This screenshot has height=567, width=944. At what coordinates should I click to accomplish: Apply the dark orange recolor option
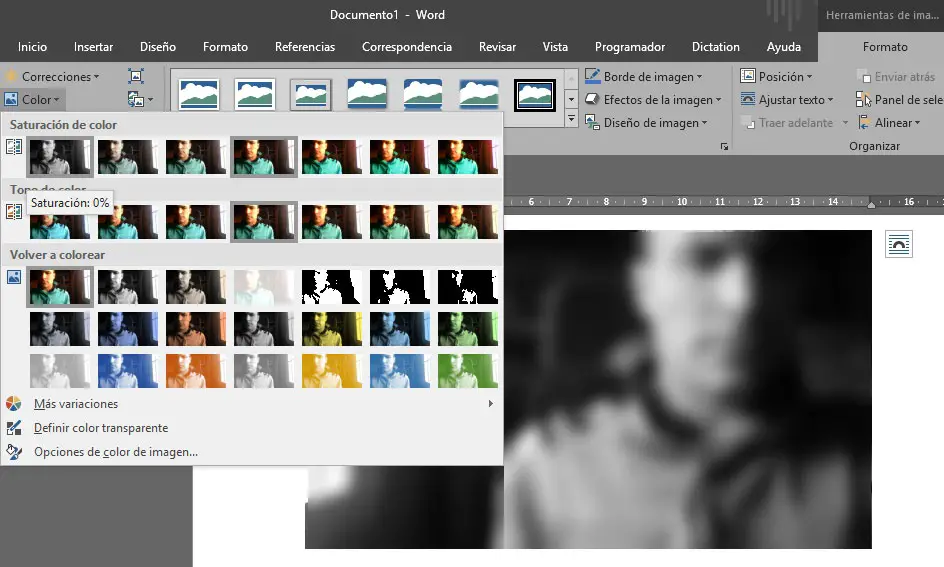[x=196, y=328]
